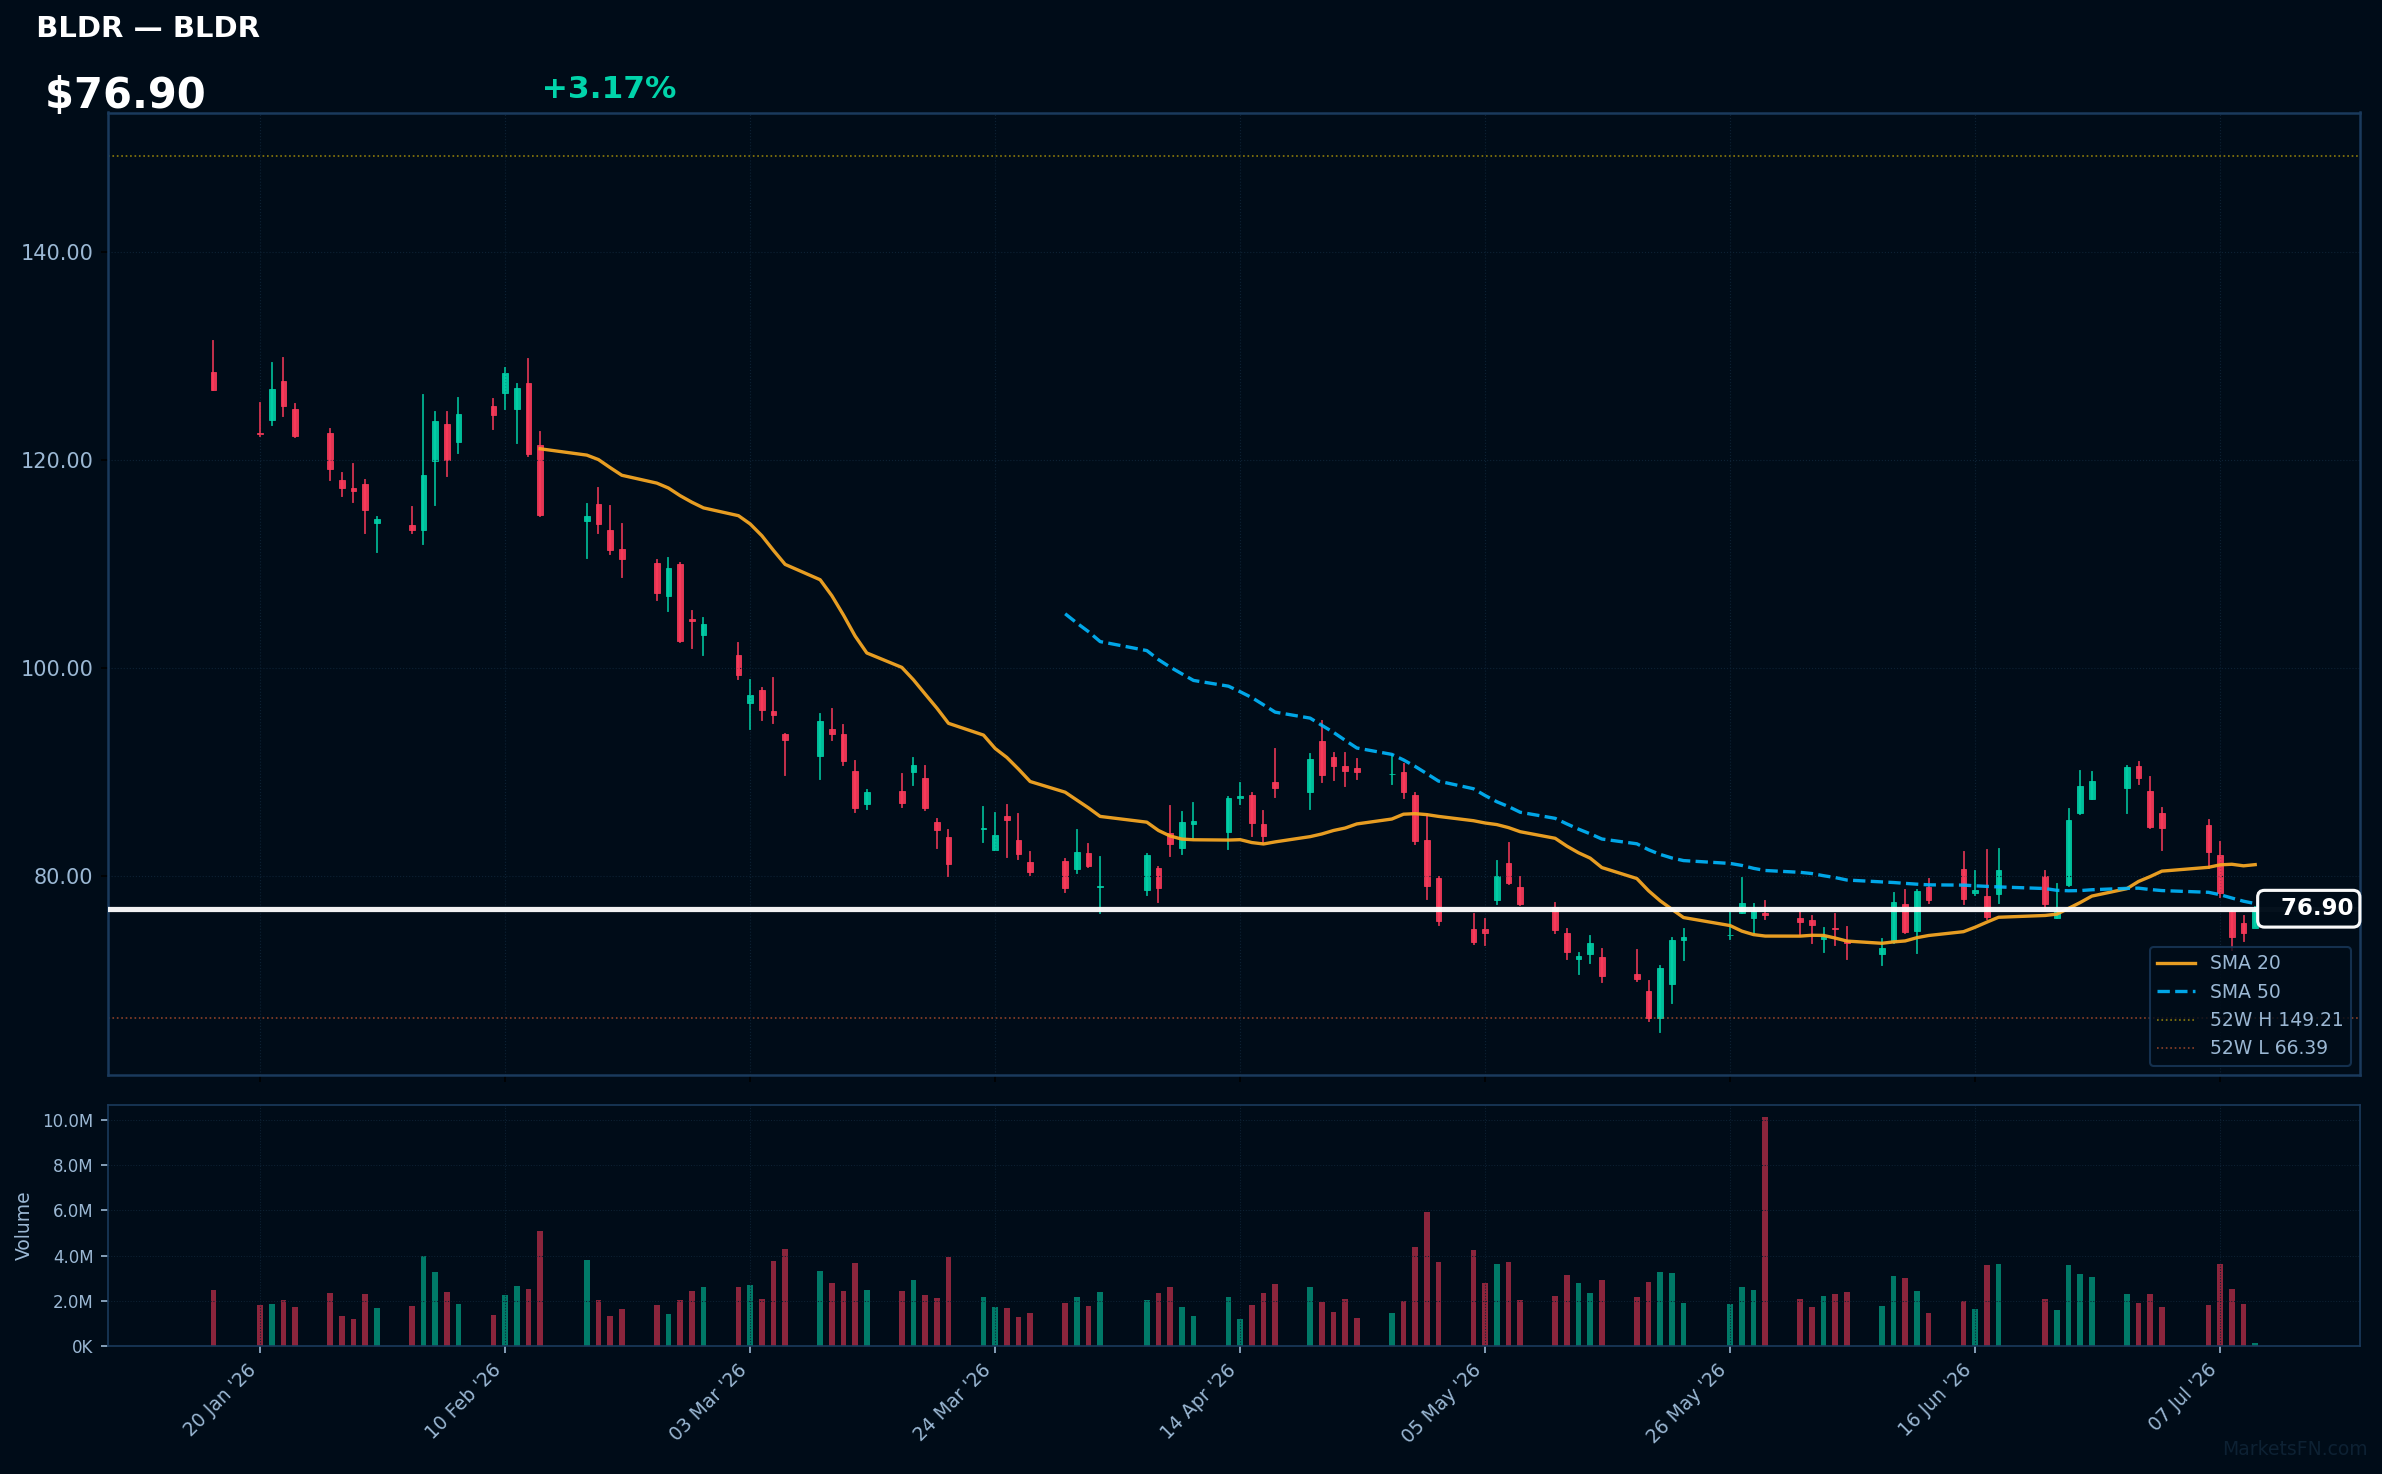Click the 80.00 price axis label

pos(63,877)
